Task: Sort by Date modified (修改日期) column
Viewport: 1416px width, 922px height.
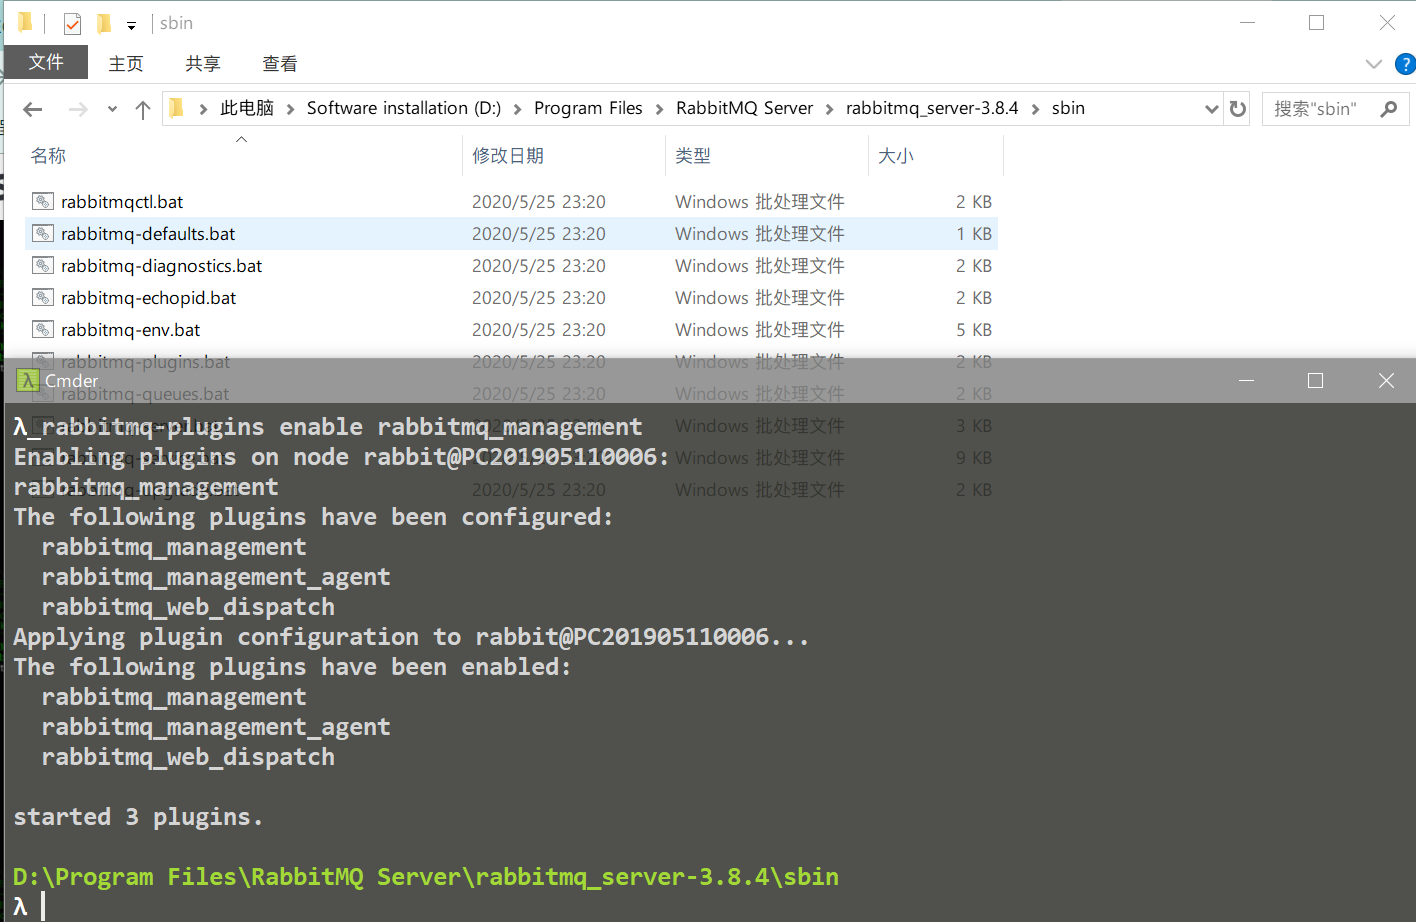Action: click(x=564, y=155)
